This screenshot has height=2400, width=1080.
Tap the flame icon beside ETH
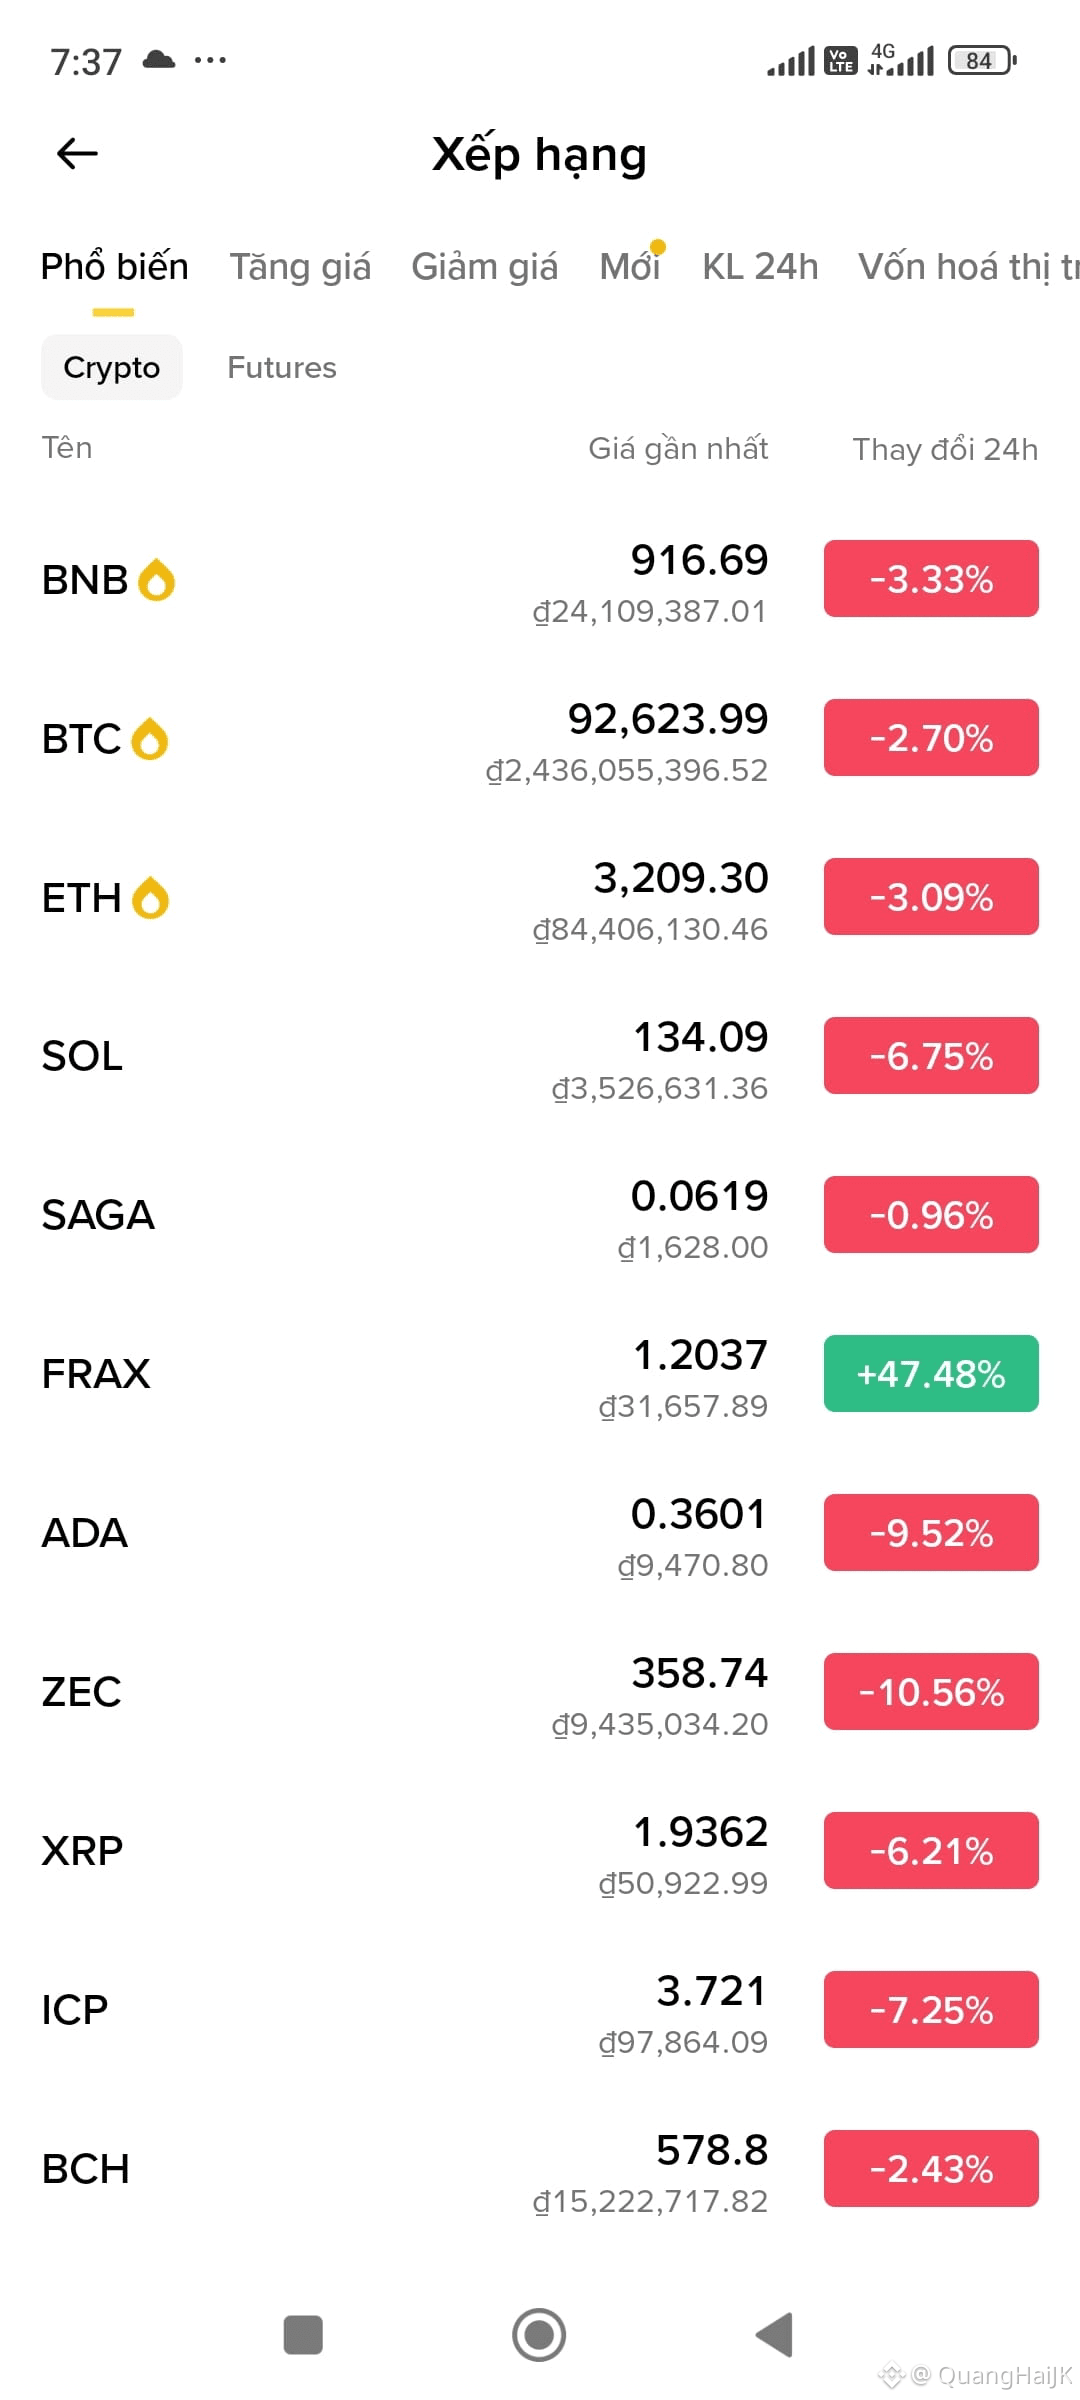(151, 898)
